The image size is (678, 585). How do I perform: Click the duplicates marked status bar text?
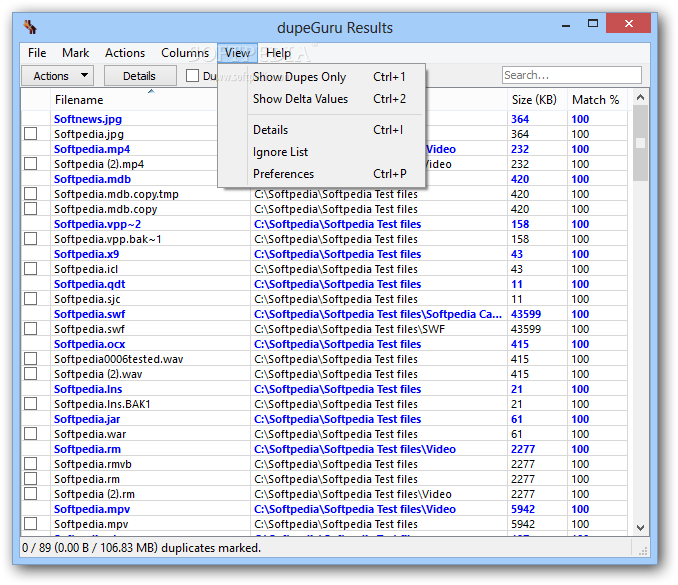(141, 548)
